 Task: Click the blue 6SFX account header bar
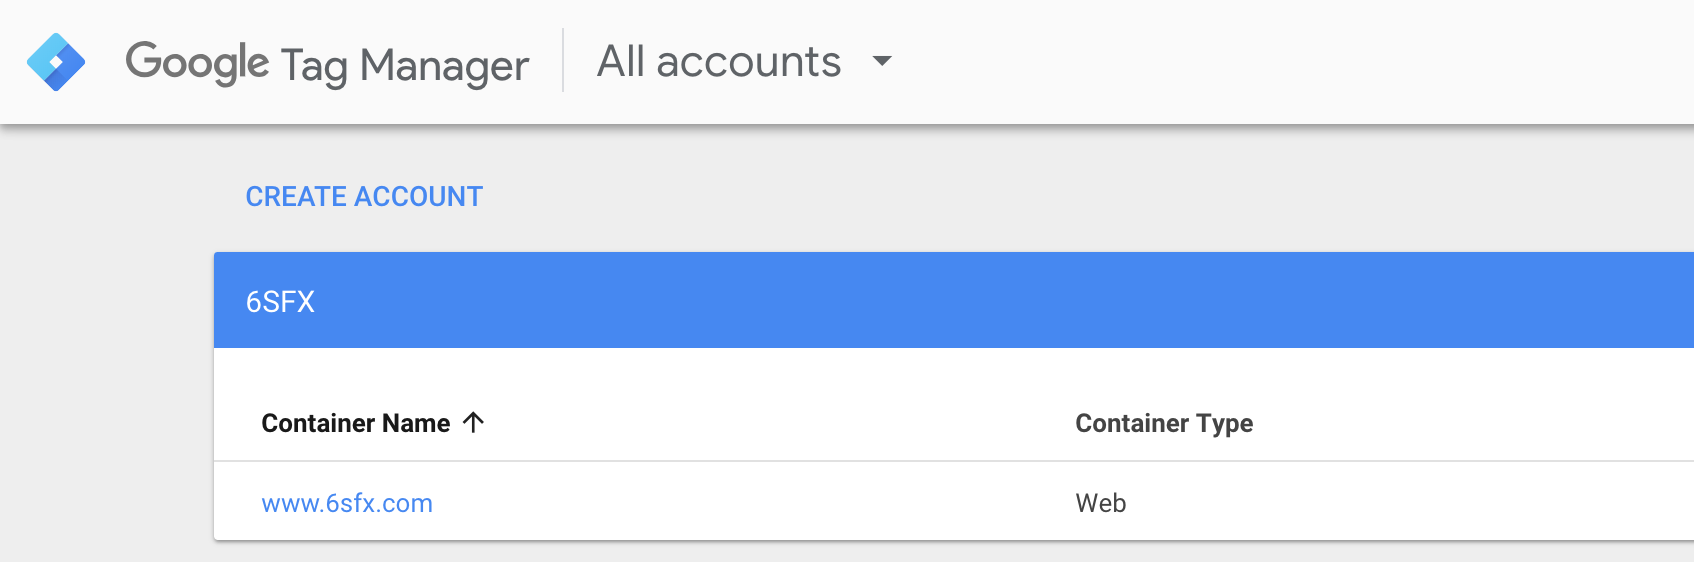point(954,300)
